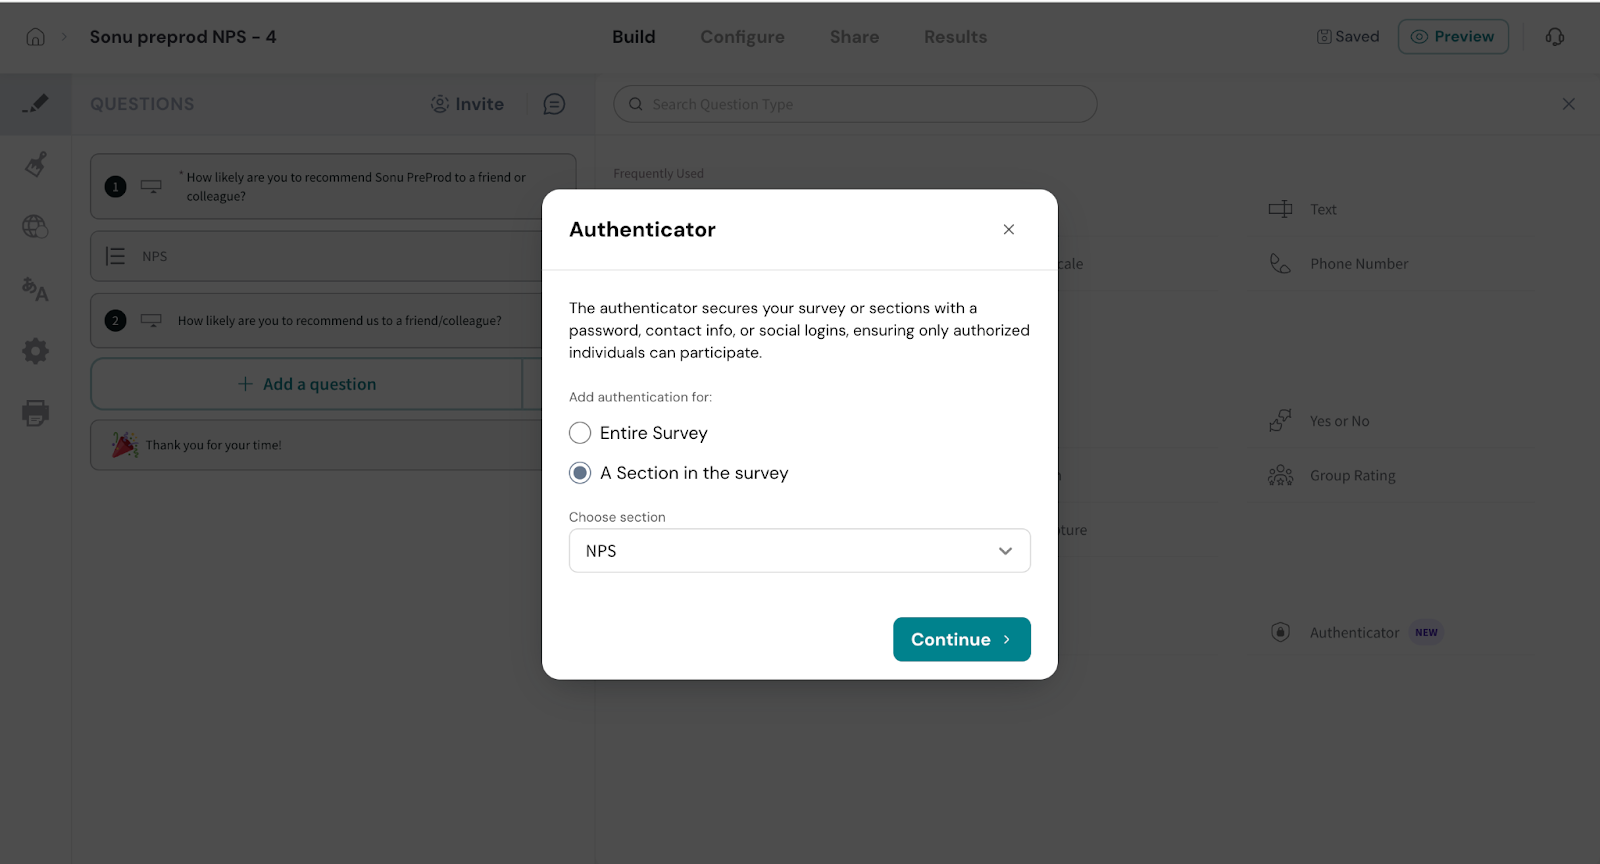Select A Section in the survey option
This screenshot has height=864, width=1600.
[580, 473]
